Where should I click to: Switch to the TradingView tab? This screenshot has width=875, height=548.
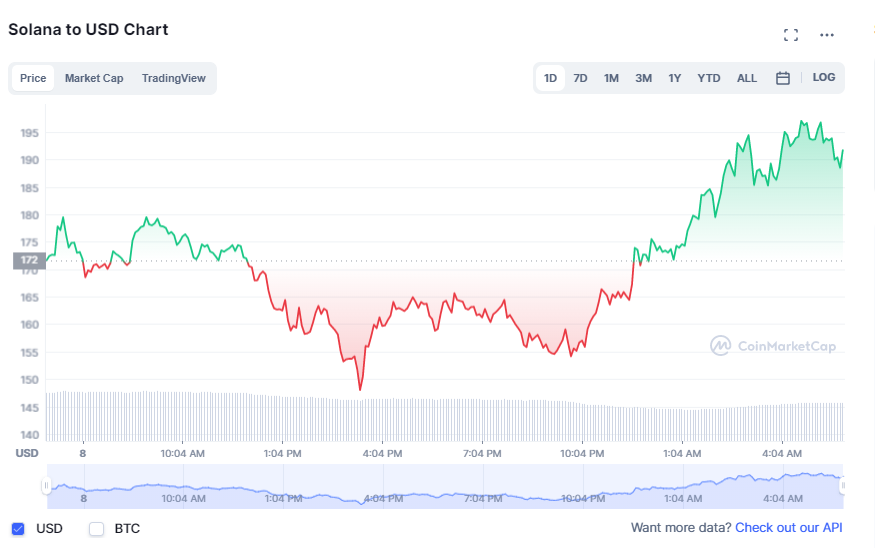coord(174,78)
